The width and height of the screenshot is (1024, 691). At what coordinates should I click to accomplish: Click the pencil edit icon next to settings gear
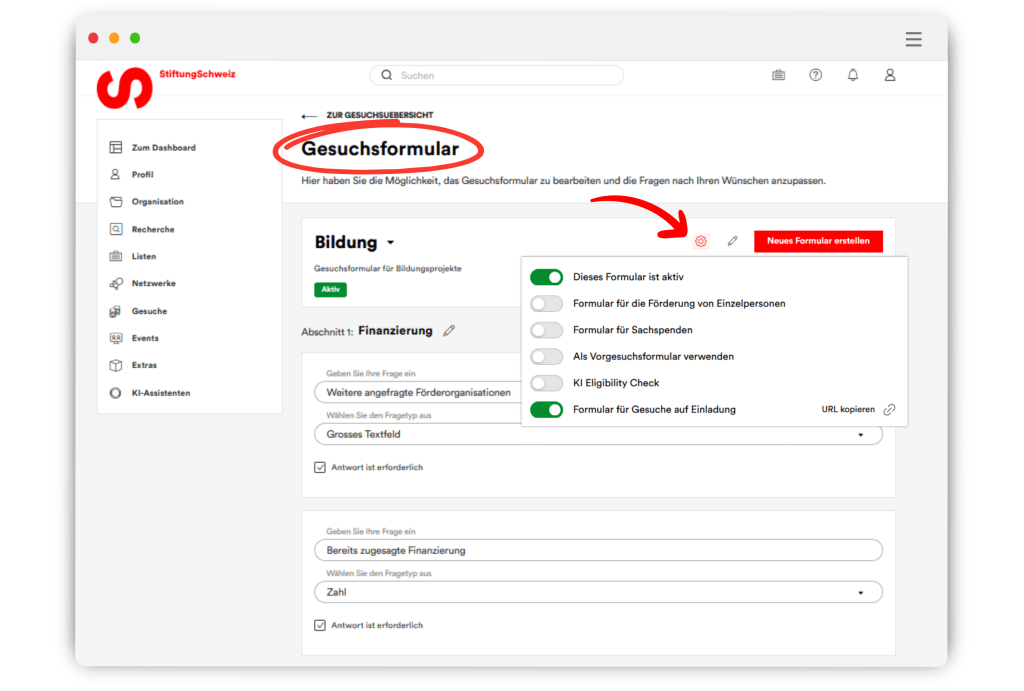coord(732,241)
